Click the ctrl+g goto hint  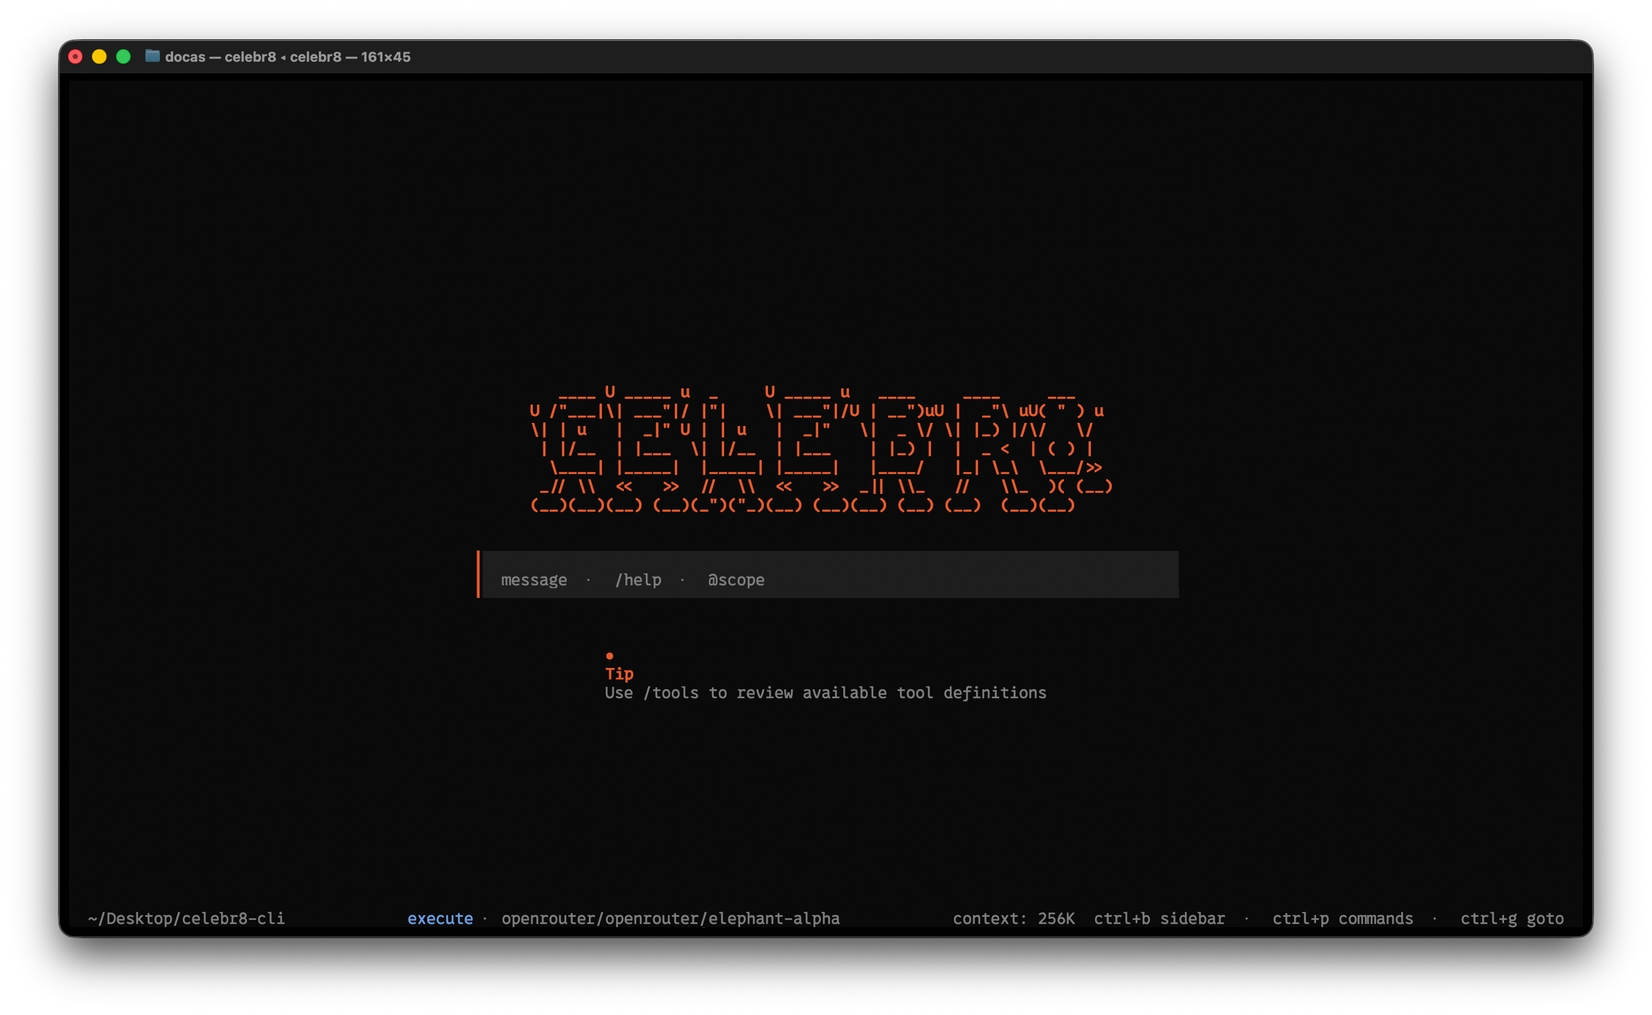point(1512,918)
